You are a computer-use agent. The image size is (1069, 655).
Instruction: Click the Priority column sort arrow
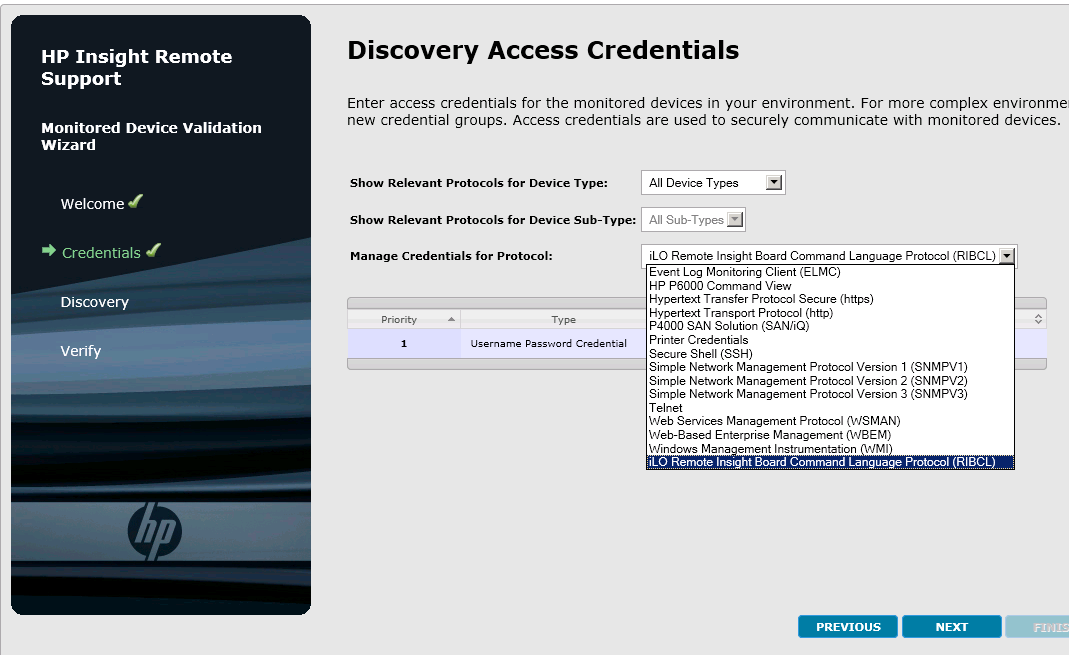point(452,320)
